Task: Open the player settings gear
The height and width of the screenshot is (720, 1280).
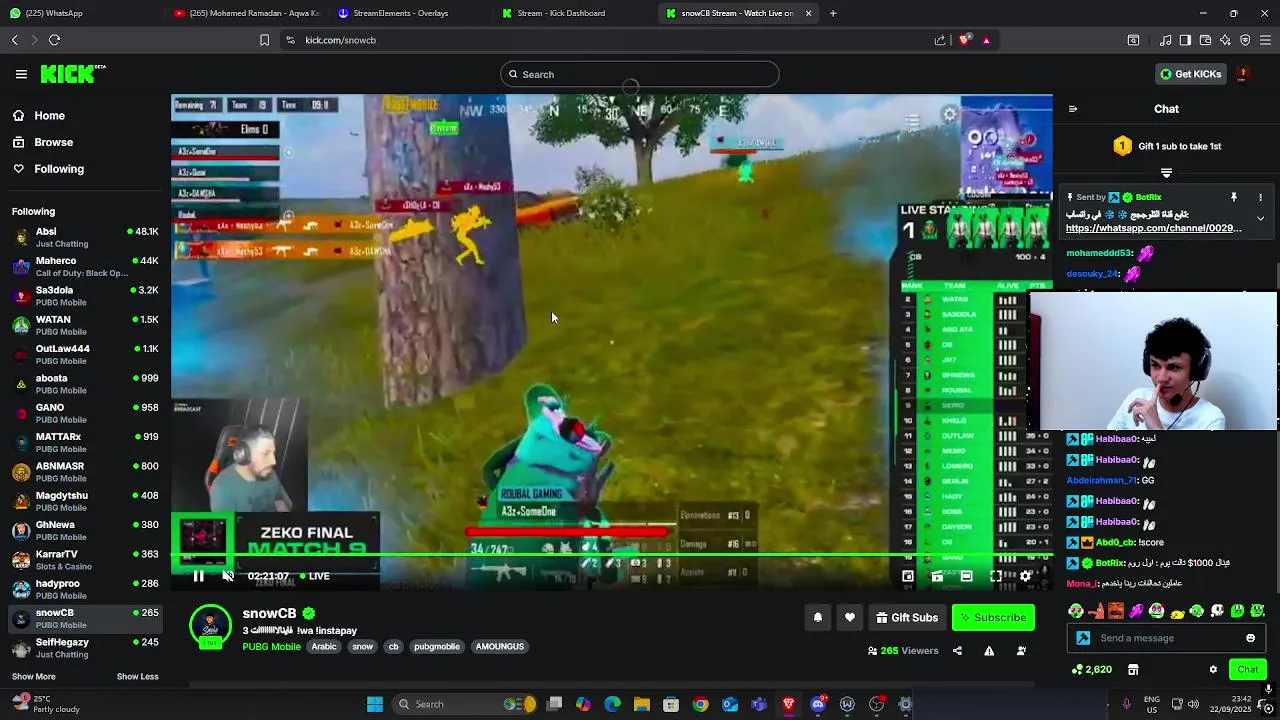Action: [1025, 576]
